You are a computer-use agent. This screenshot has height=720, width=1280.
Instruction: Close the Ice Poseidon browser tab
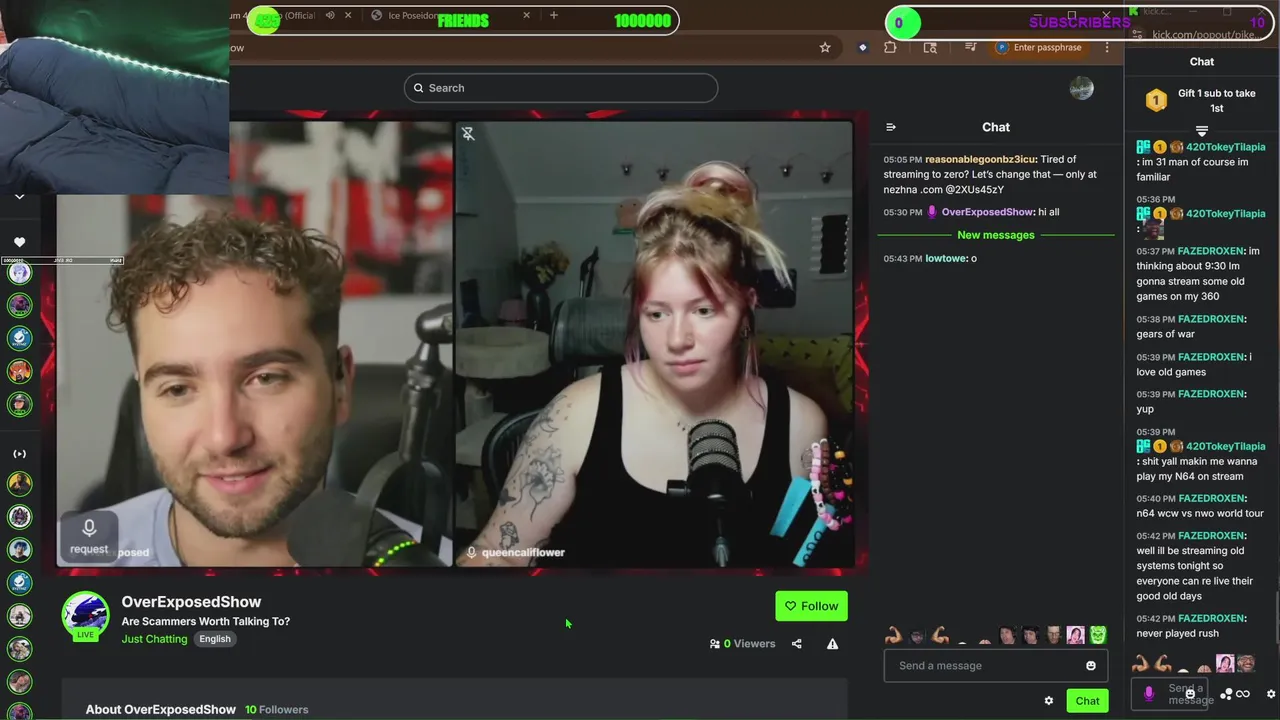(x=527, y=15)
